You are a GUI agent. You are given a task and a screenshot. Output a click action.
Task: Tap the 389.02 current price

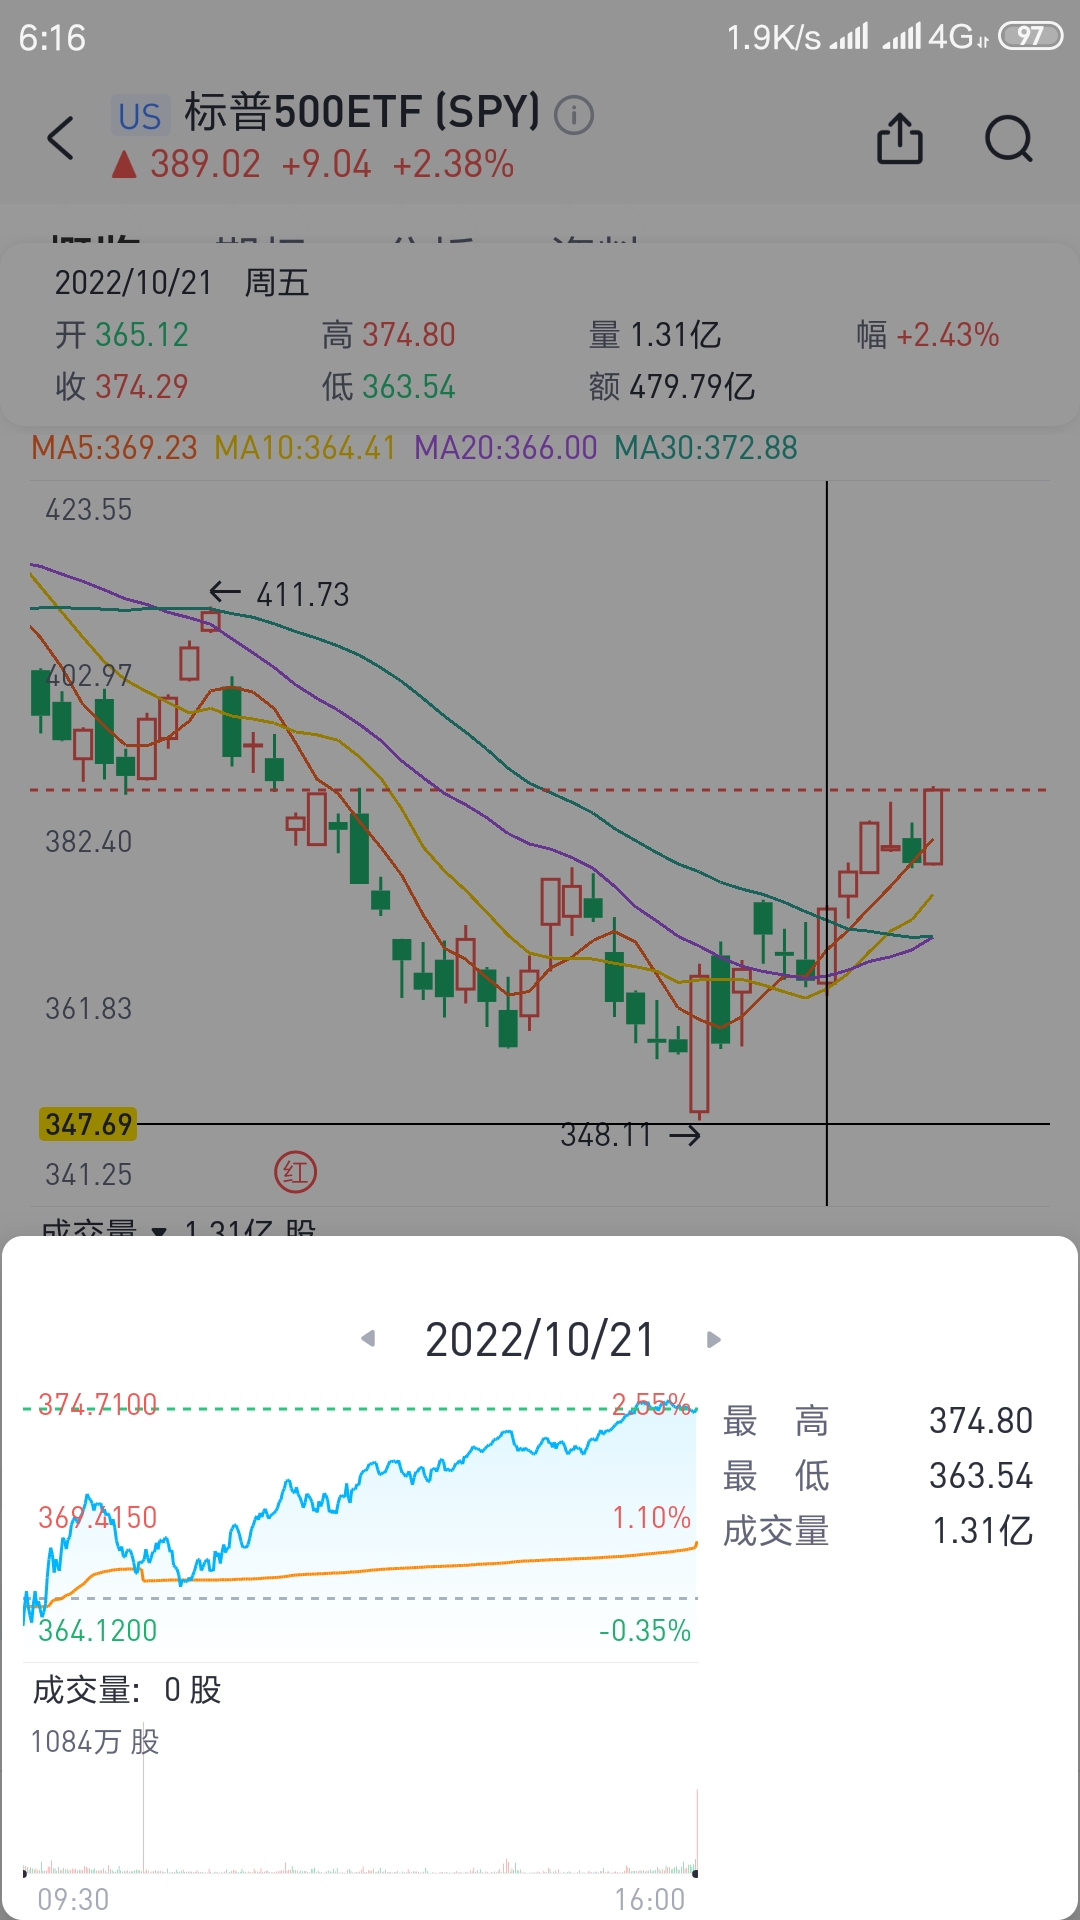click(205, 164)
